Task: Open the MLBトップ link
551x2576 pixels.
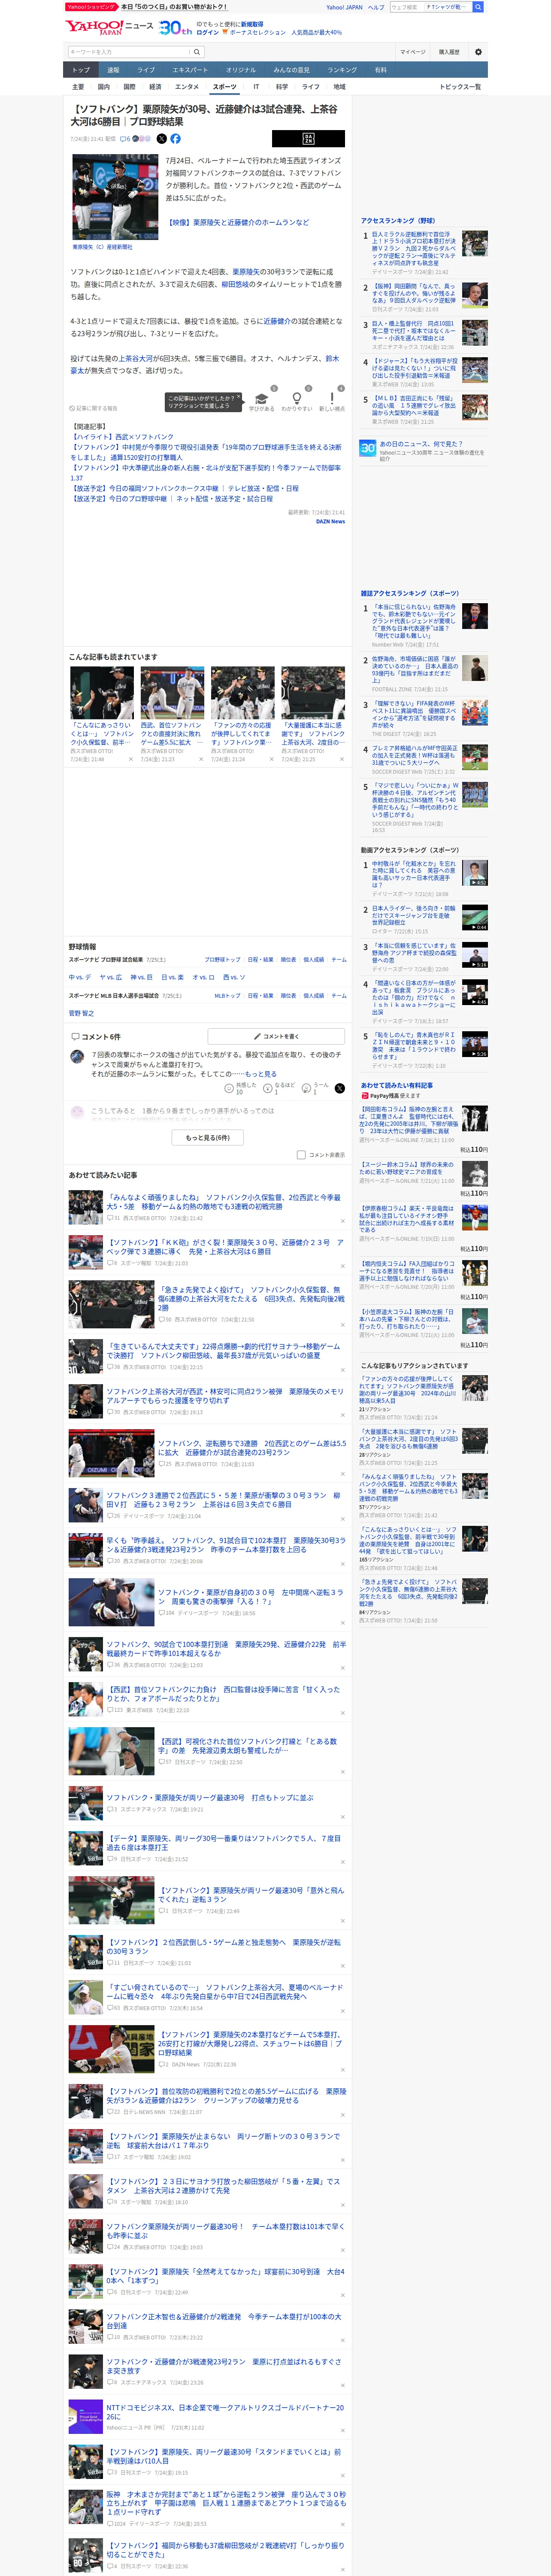Action: point(227,996)
